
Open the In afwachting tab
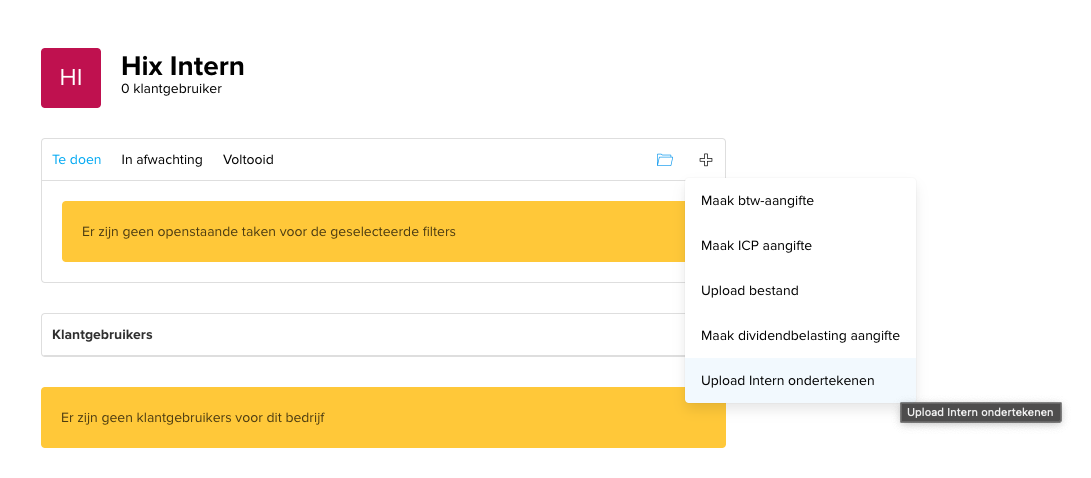click(162, 160)
